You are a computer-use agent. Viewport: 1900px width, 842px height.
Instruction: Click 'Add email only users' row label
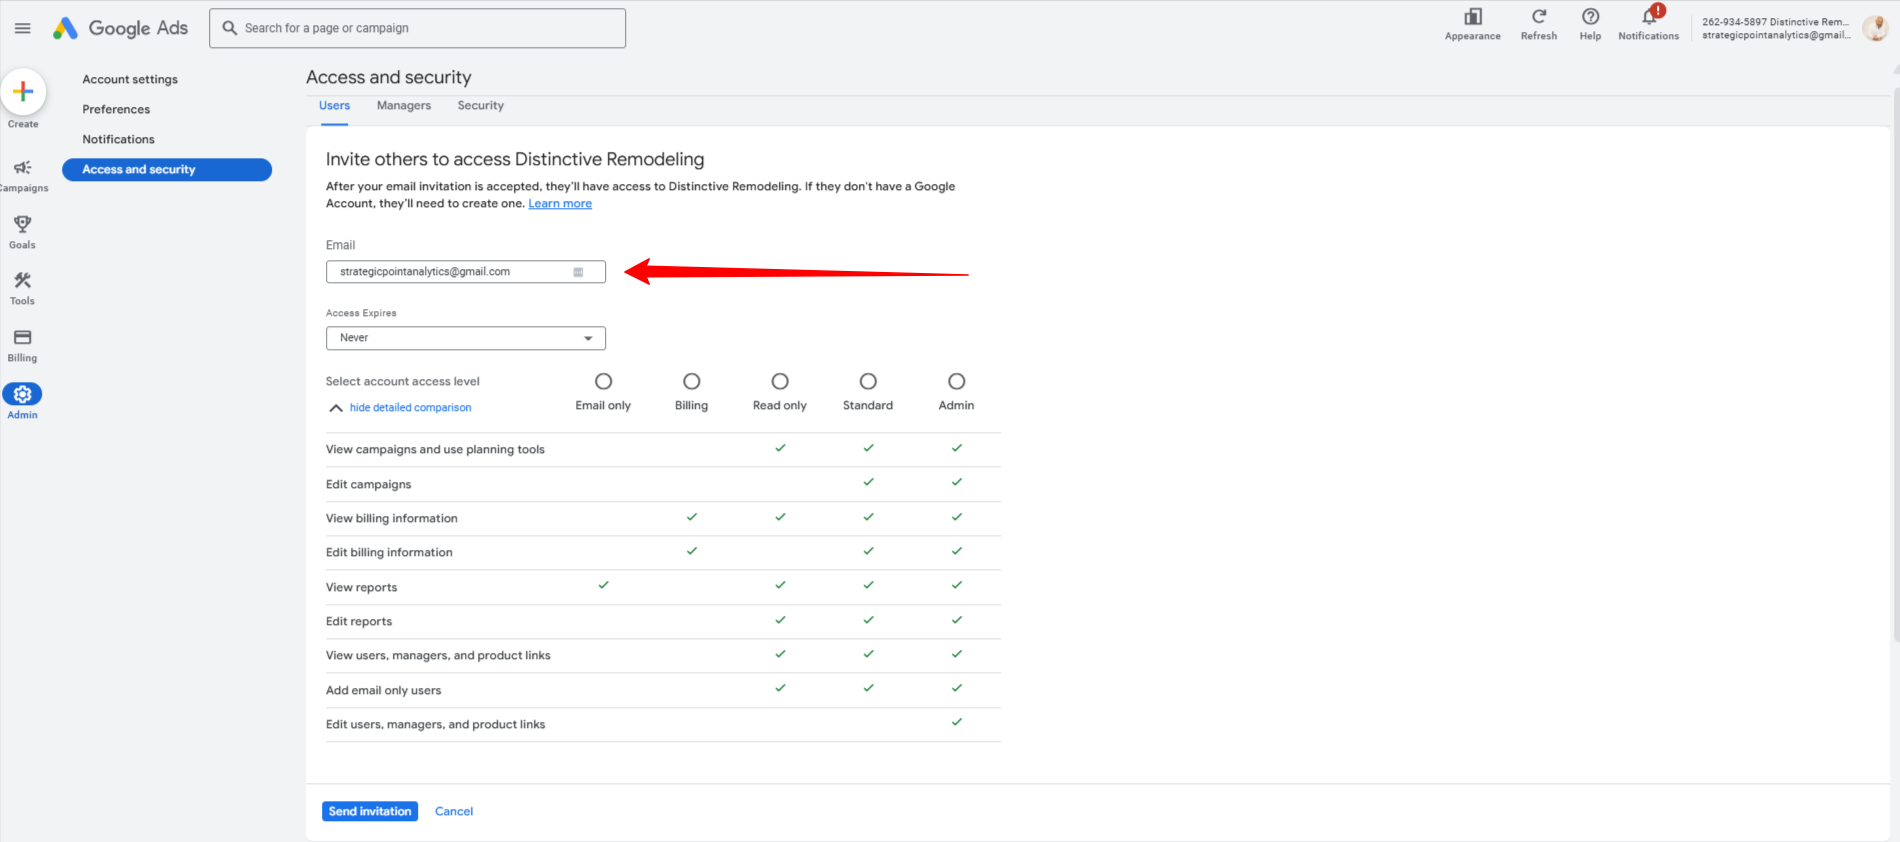coord(383,691)
